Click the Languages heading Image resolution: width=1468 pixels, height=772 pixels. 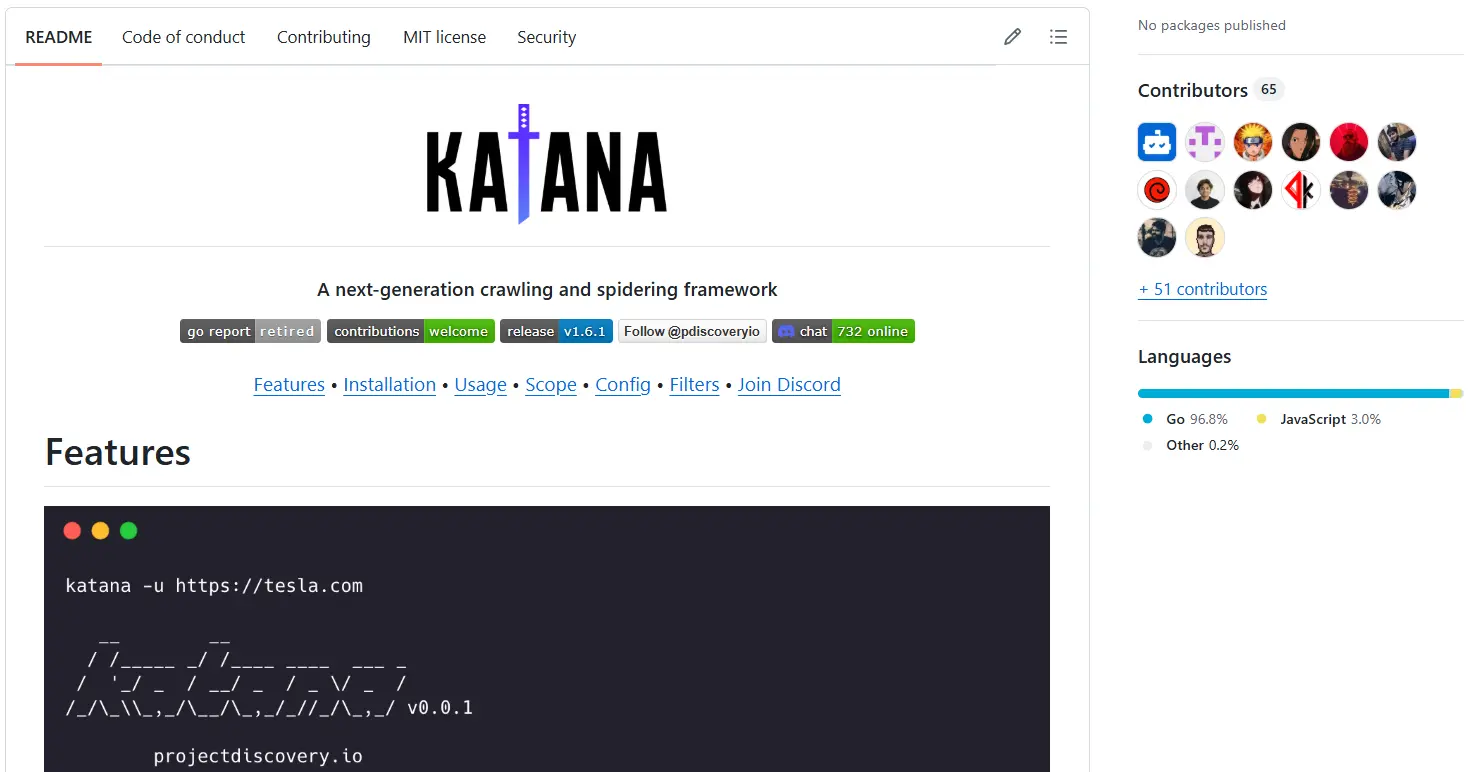click(x=1185, y=357)
